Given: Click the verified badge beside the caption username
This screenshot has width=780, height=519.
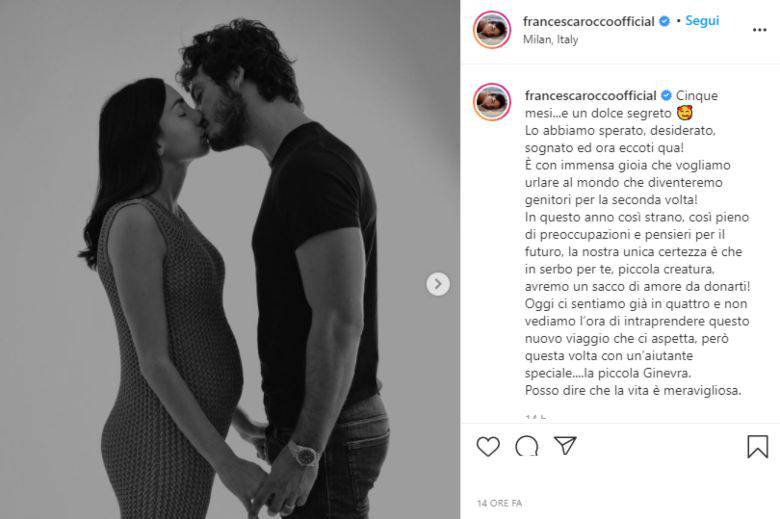Looking at the screenshot, I should point(666,96).
